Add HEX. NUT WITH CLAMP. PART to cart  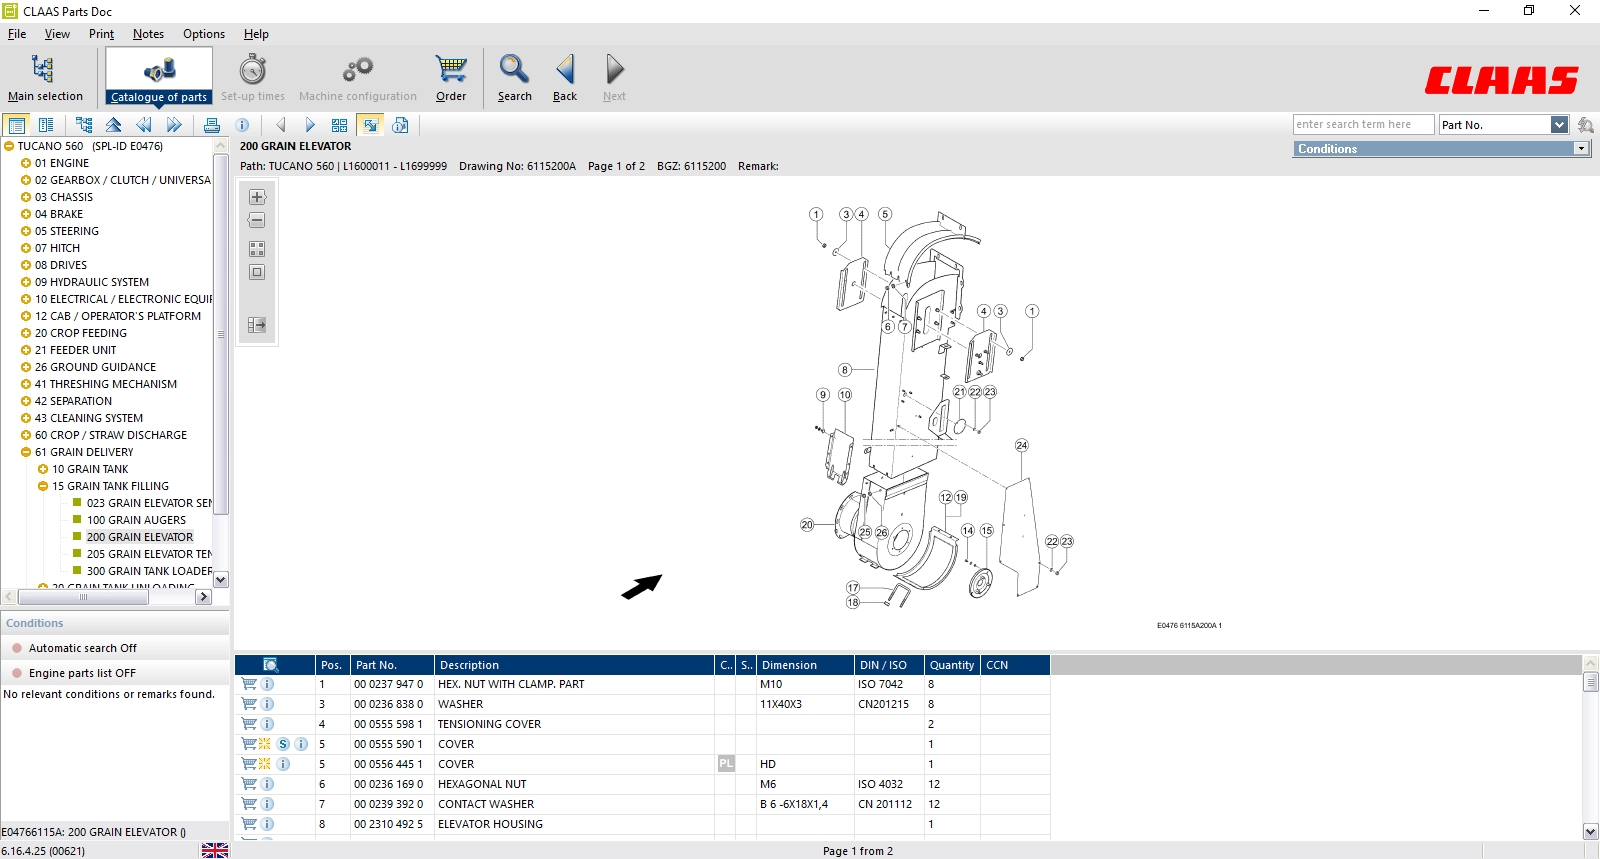click(249, 684)
